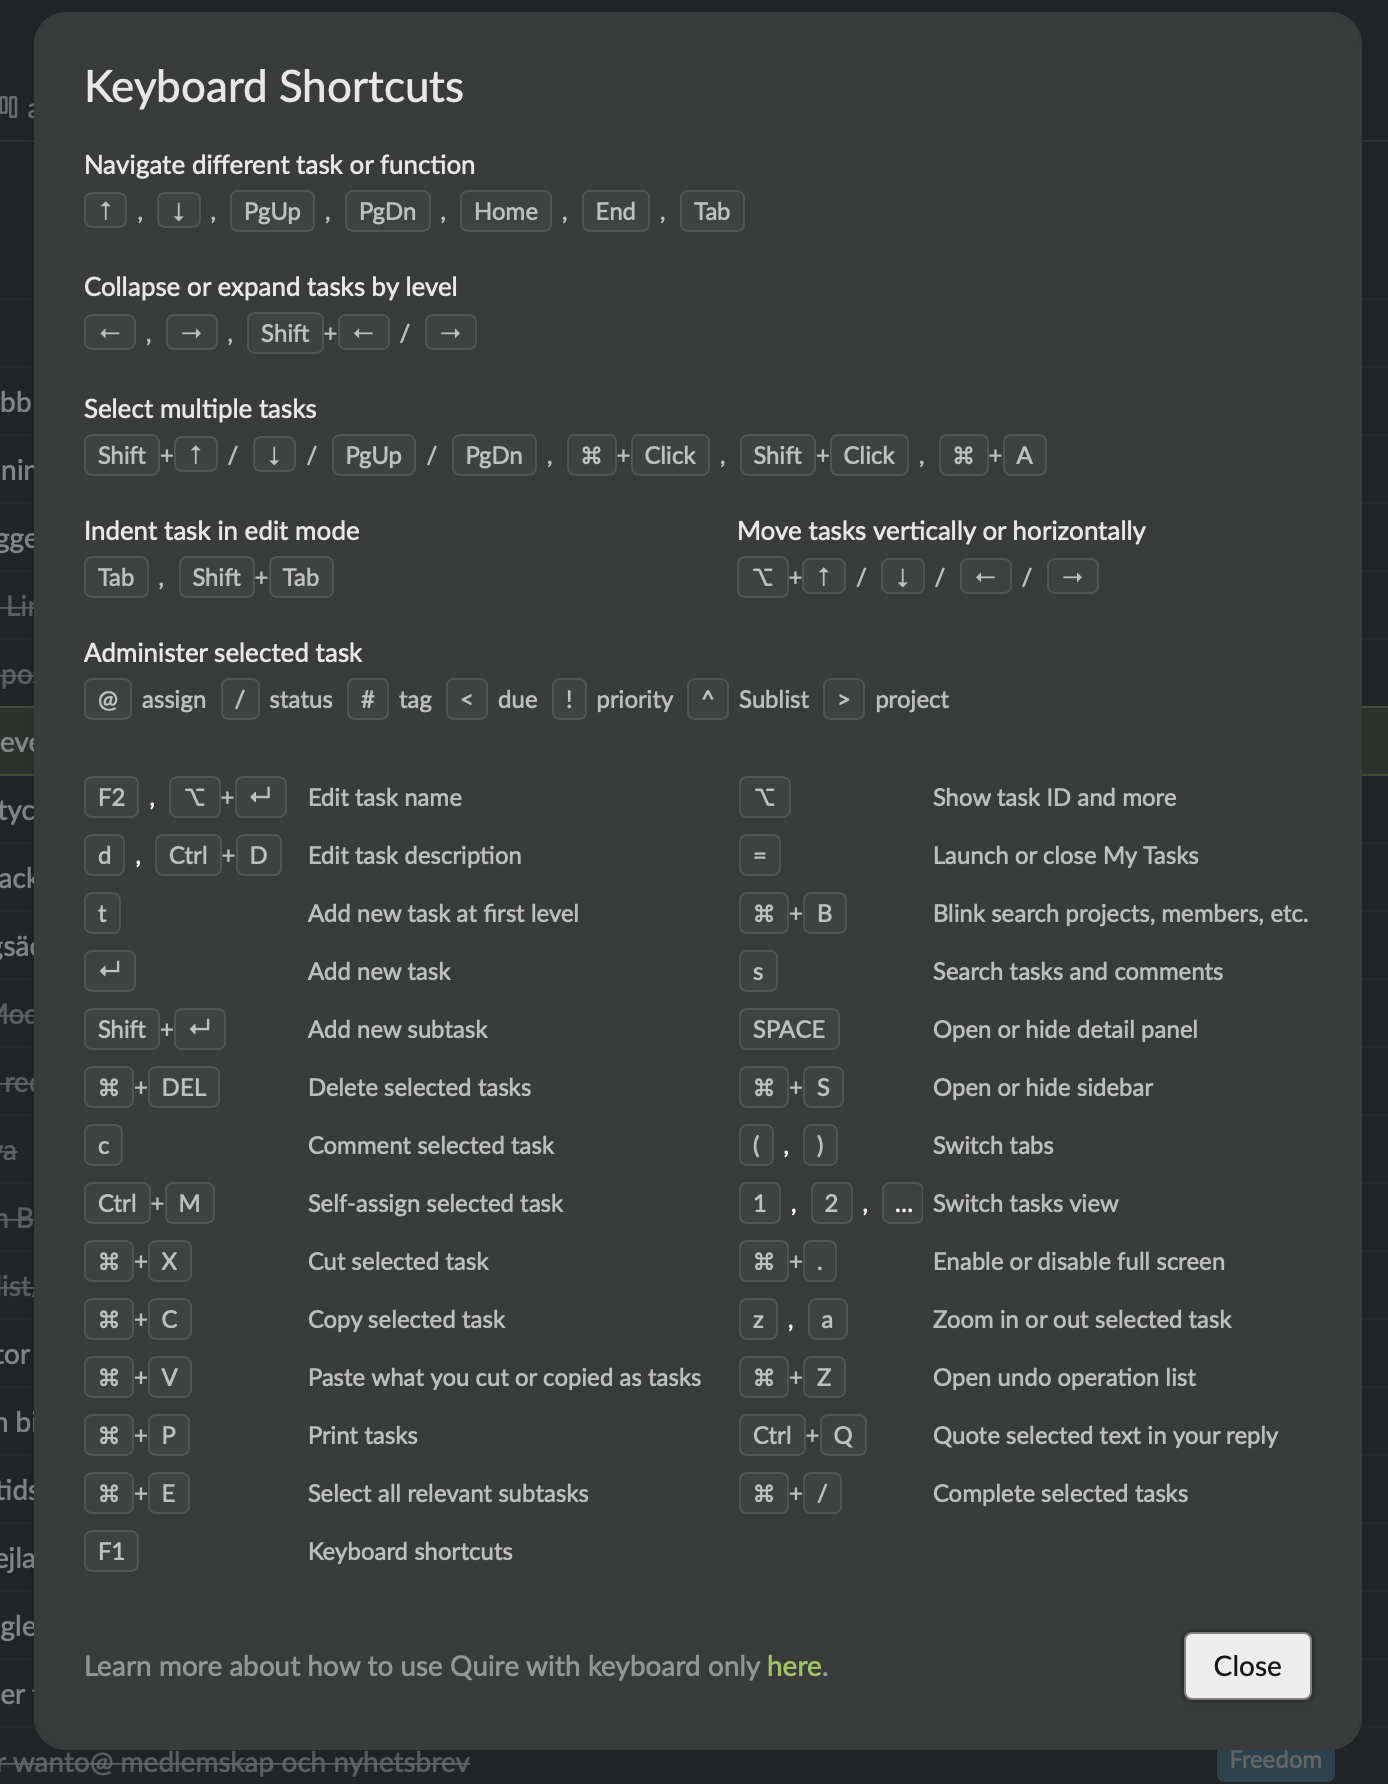This screenshot has width=1388, height=1784.
Task: Click the "Delete selected tasks" label
Action: click(x=420, y=1087)
